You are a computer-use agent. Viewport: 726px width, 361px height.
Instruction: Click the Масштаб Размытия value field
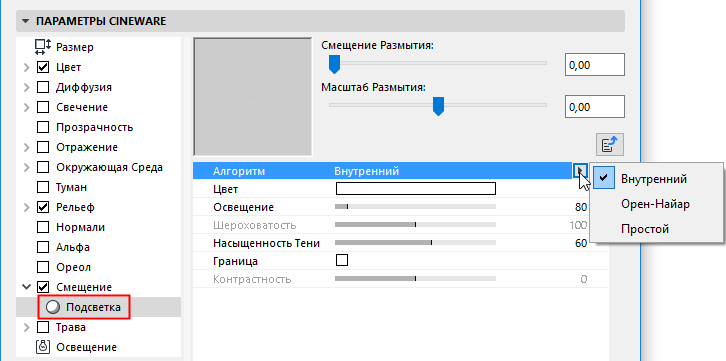point(595,107)
